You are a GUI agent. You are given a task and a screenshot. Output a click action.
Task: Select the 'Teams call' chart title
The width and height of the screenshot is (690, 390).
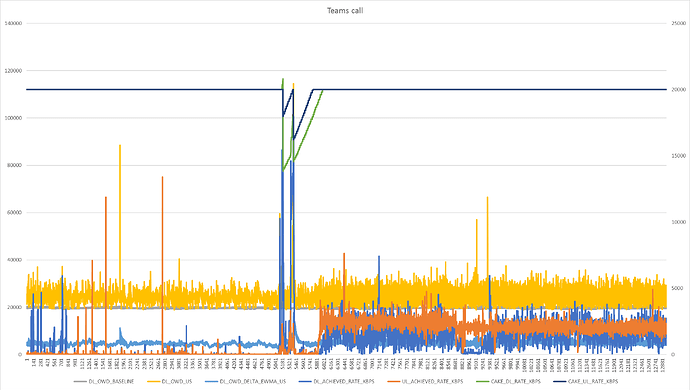pos(345,11)
